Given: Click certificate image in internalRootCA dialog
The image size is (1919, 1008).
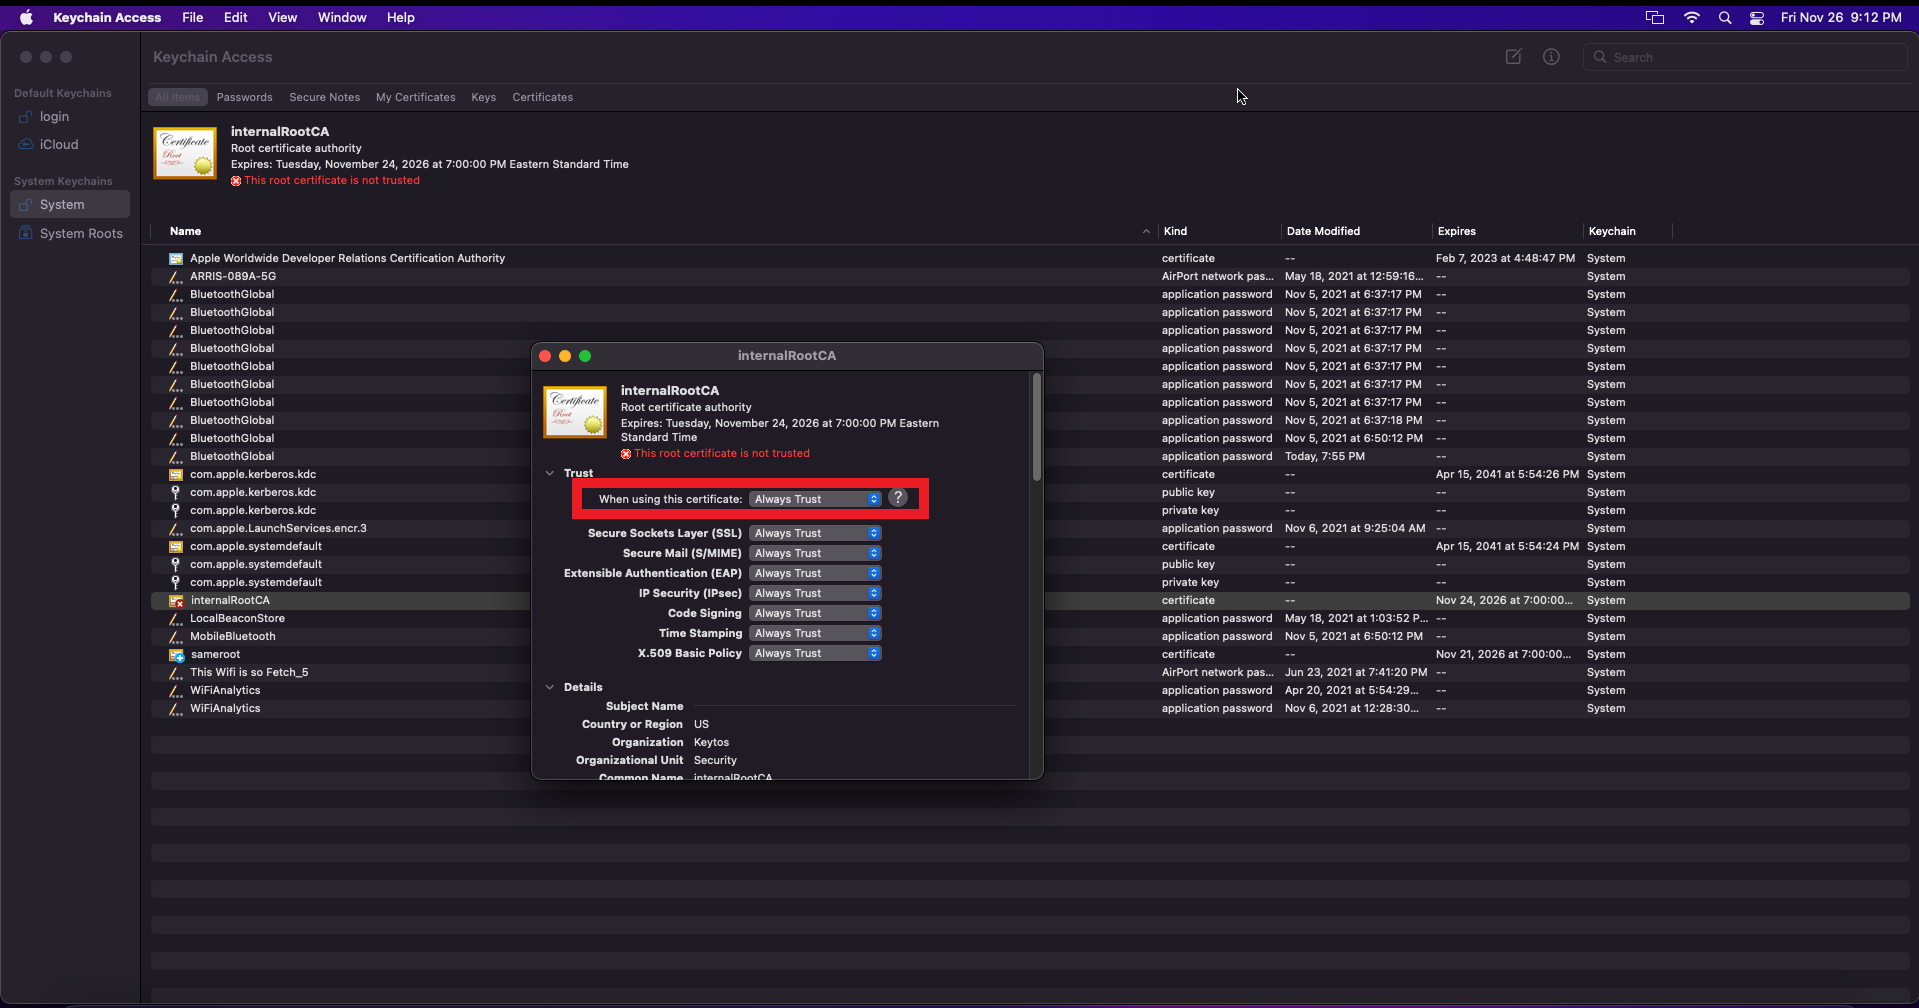Looking at the screenshot, I should [x=575, y=412].
